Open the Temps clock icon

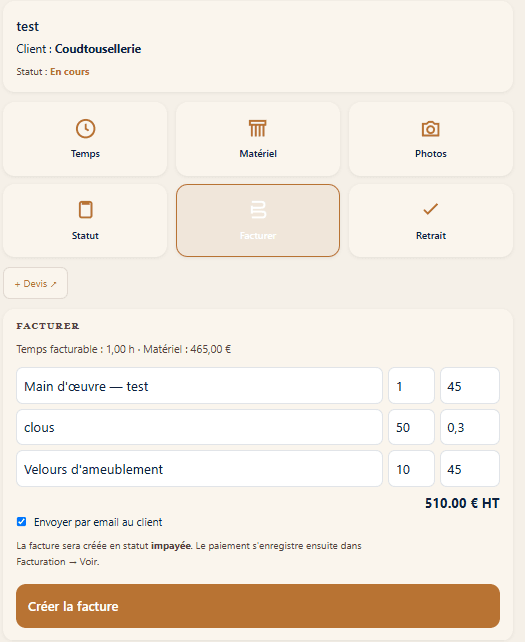[85, 129]
